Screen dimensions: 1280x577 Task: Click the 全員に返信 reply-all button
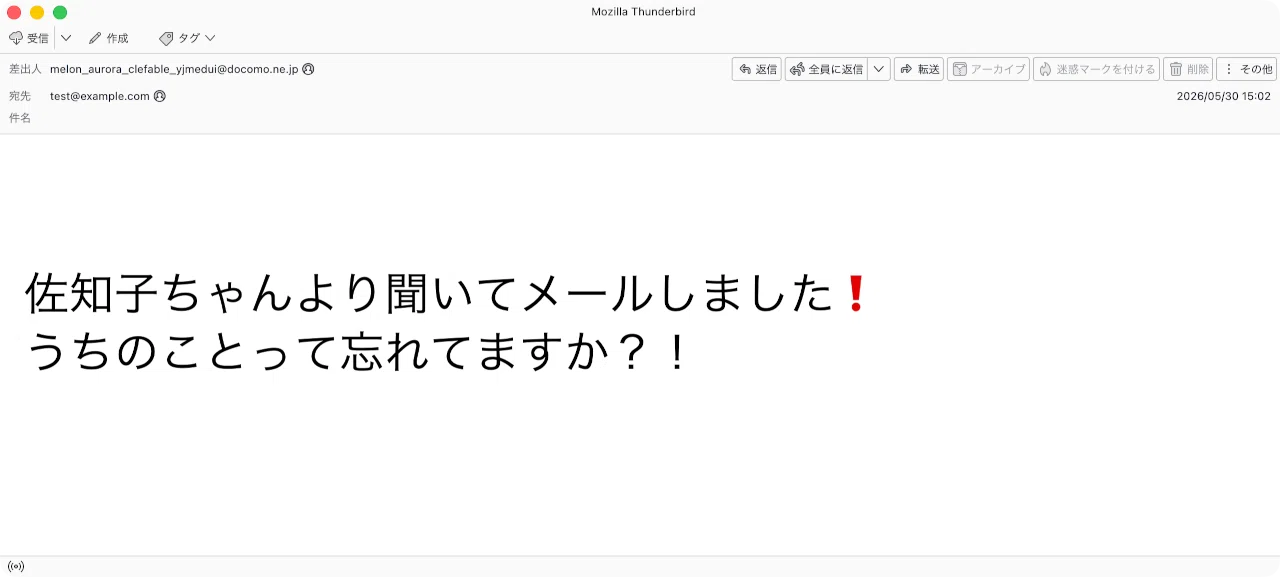(x=826, y=69)
